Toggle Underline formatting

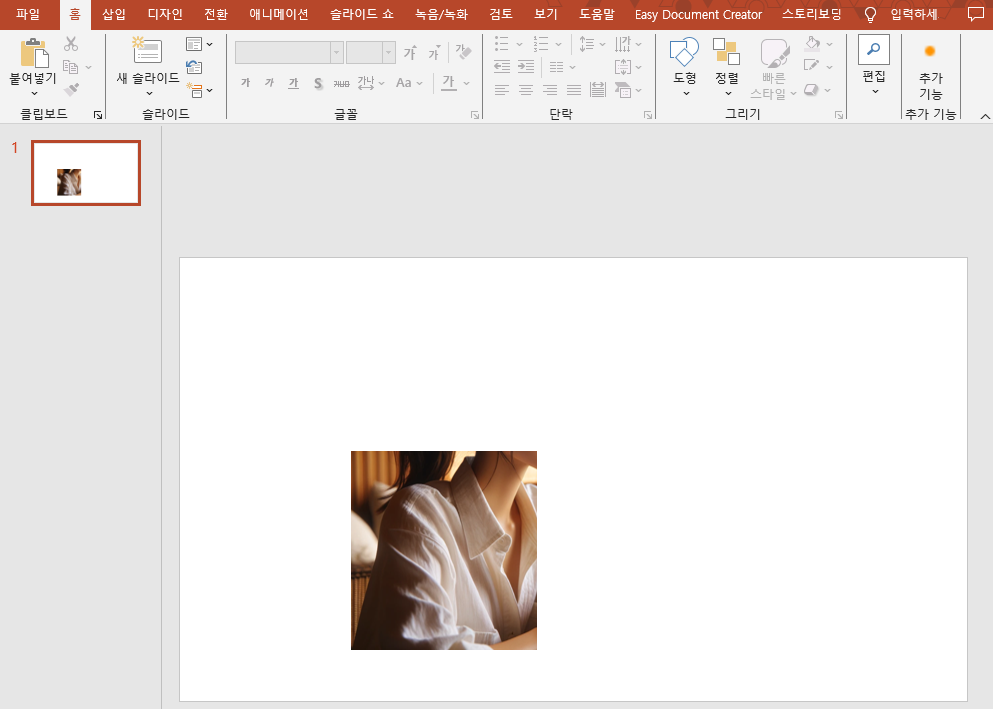[x=293, y=83]
